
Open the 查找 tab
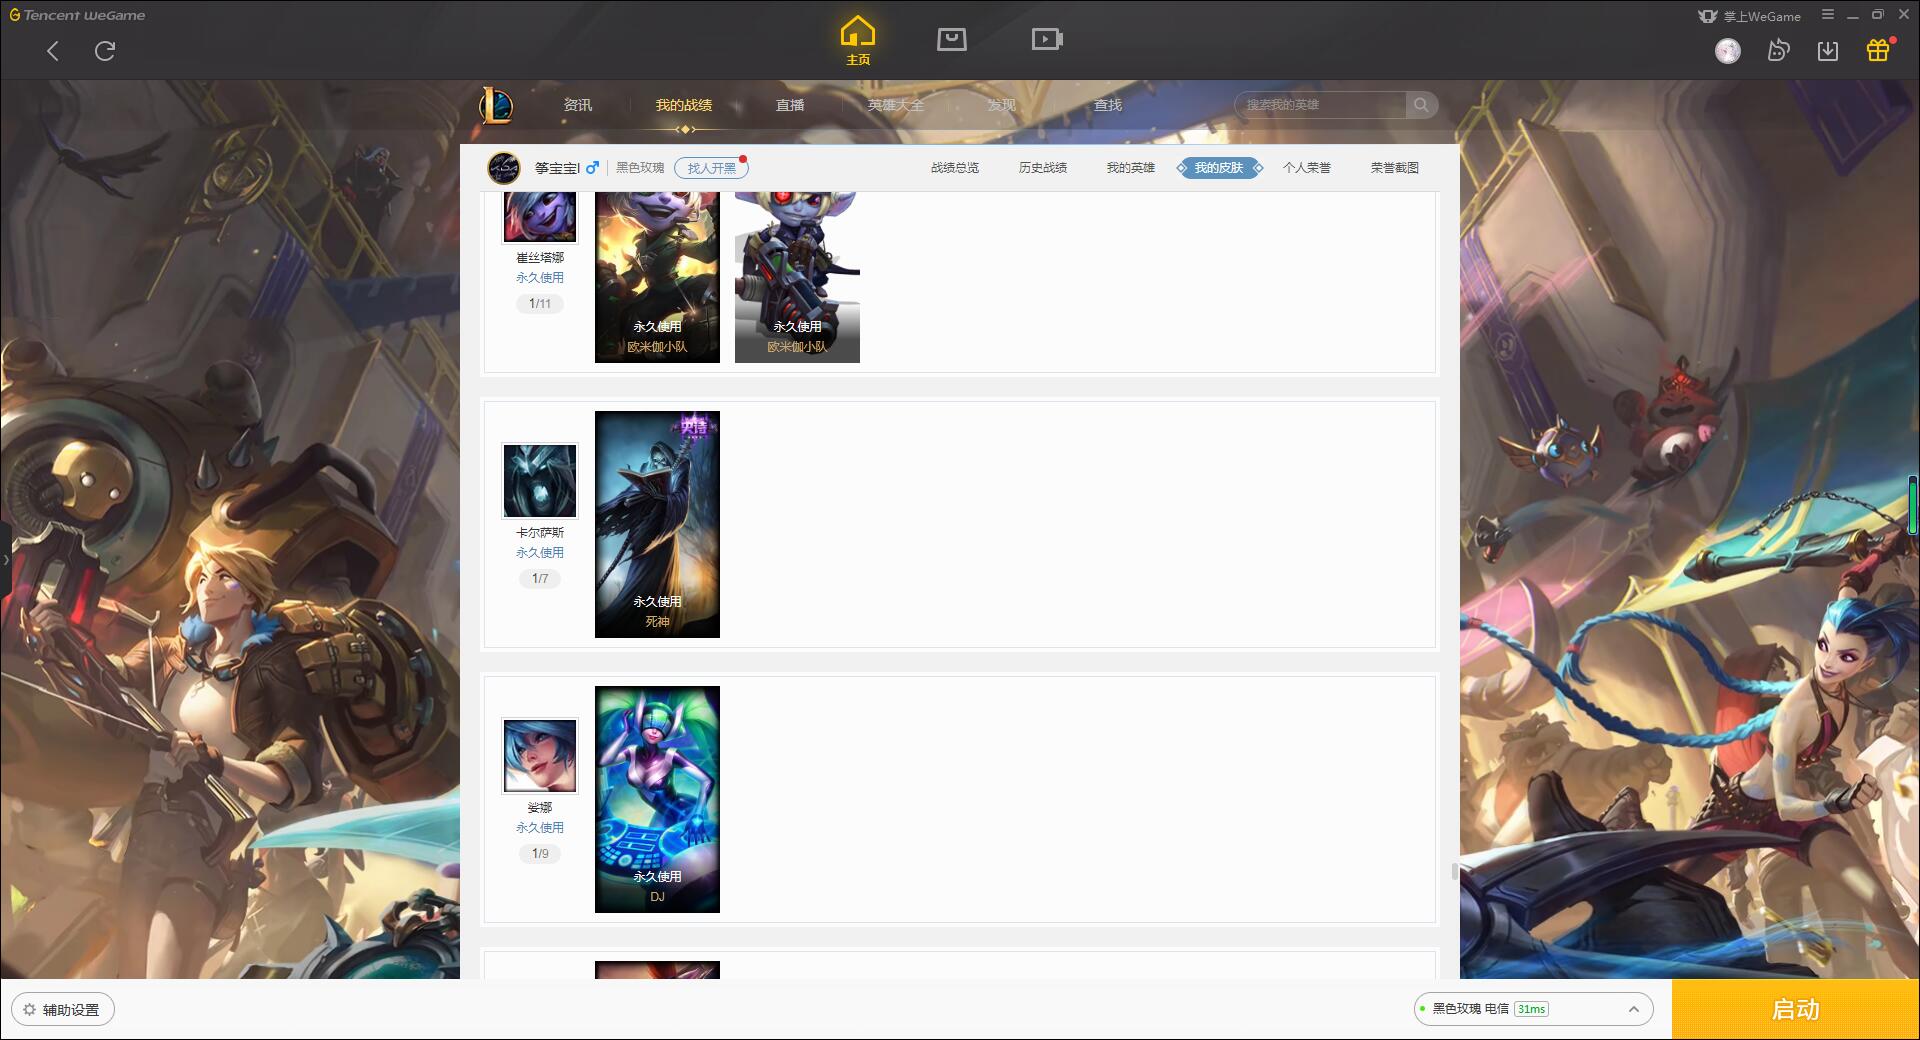(x=1108, y=105)
